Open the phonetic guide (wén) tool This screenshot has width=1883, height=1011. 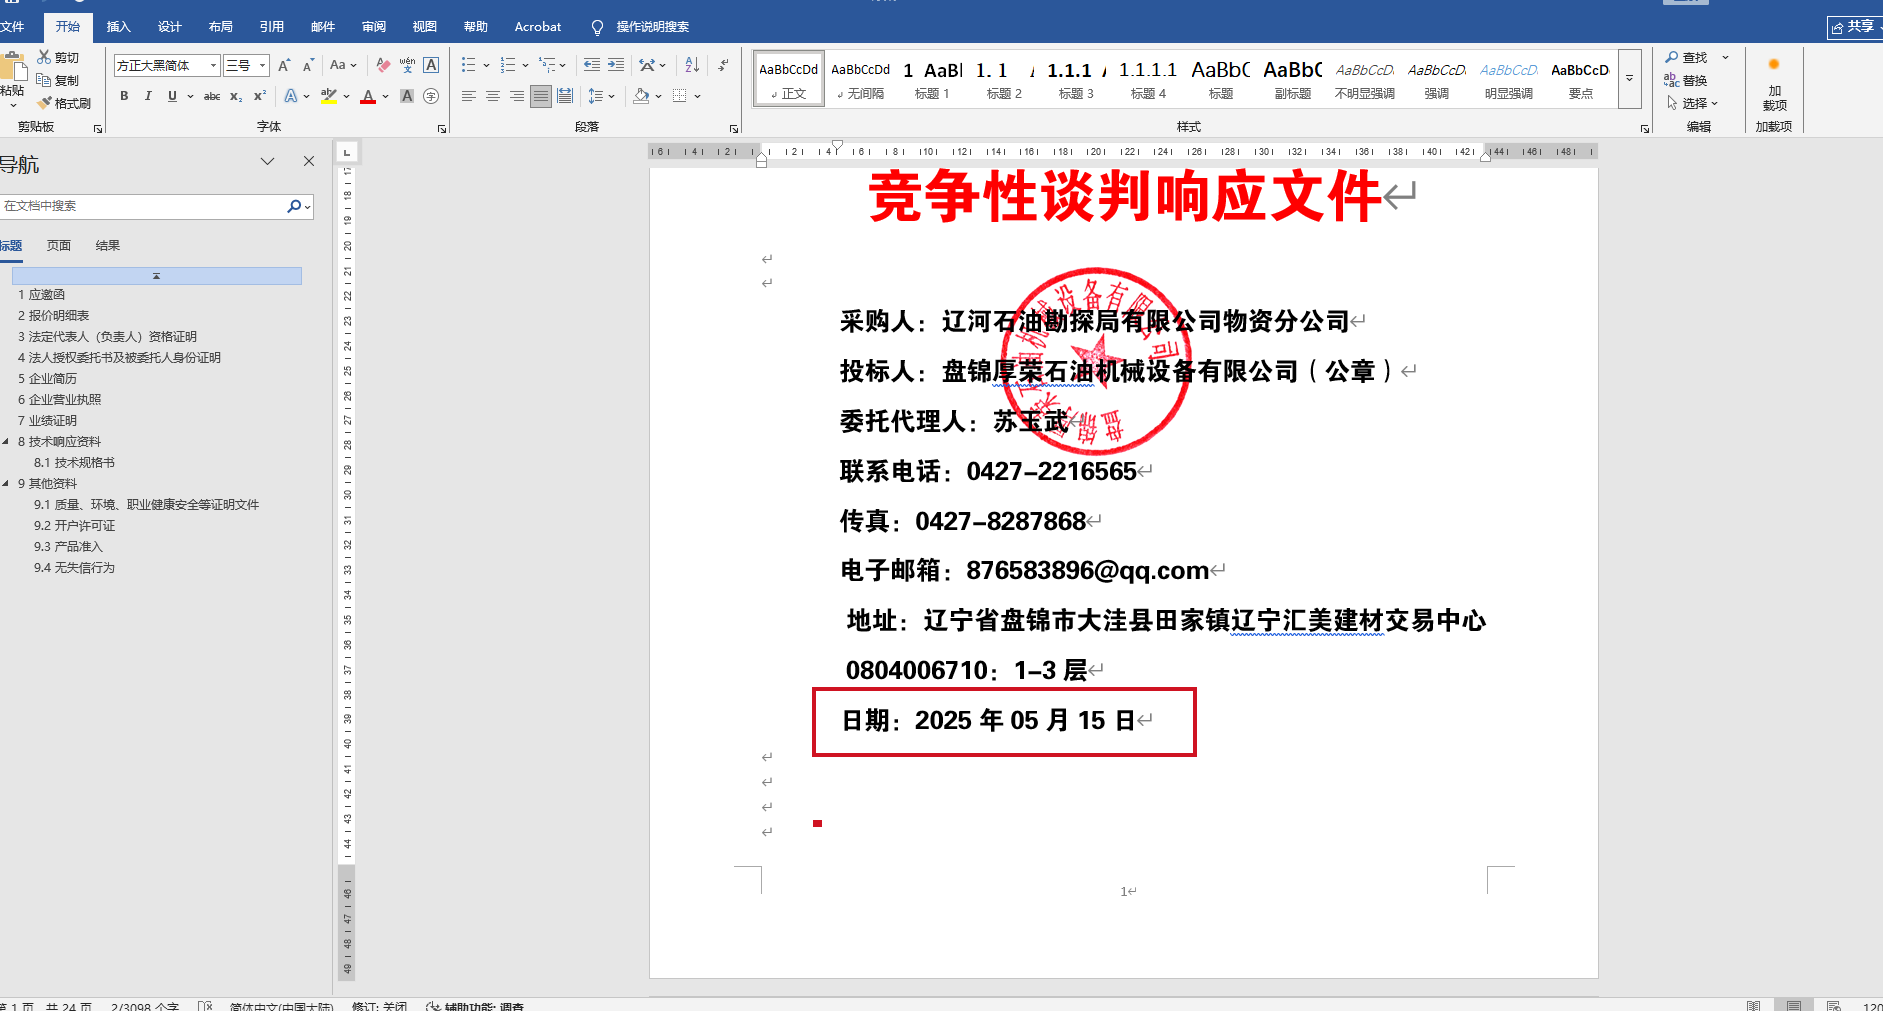pyautogui.click(x=407, y=66)
